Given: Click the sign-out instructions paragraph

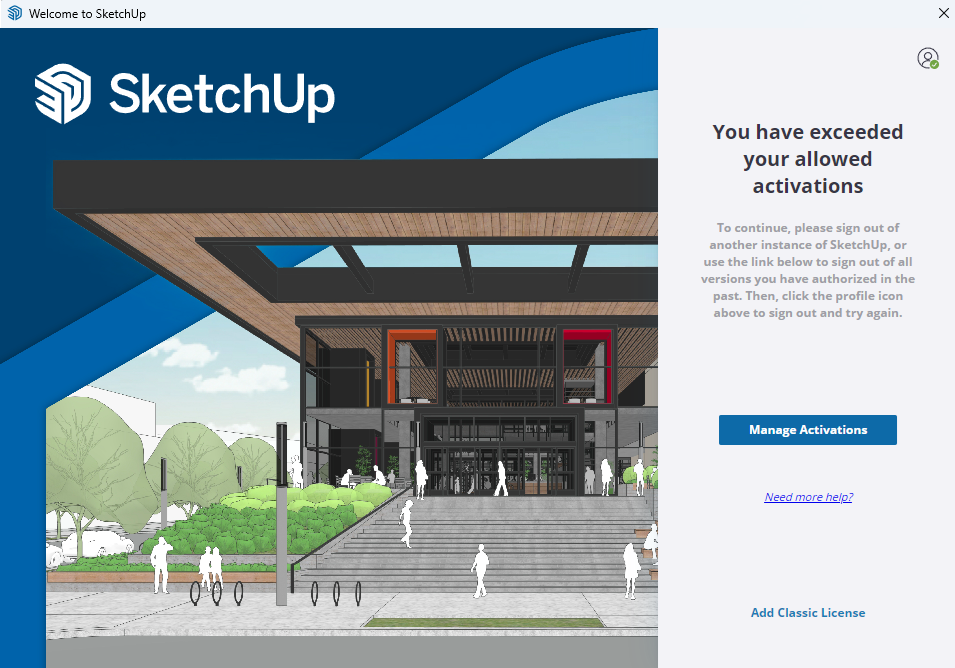Looking at the screenshot, I should 808,270.
